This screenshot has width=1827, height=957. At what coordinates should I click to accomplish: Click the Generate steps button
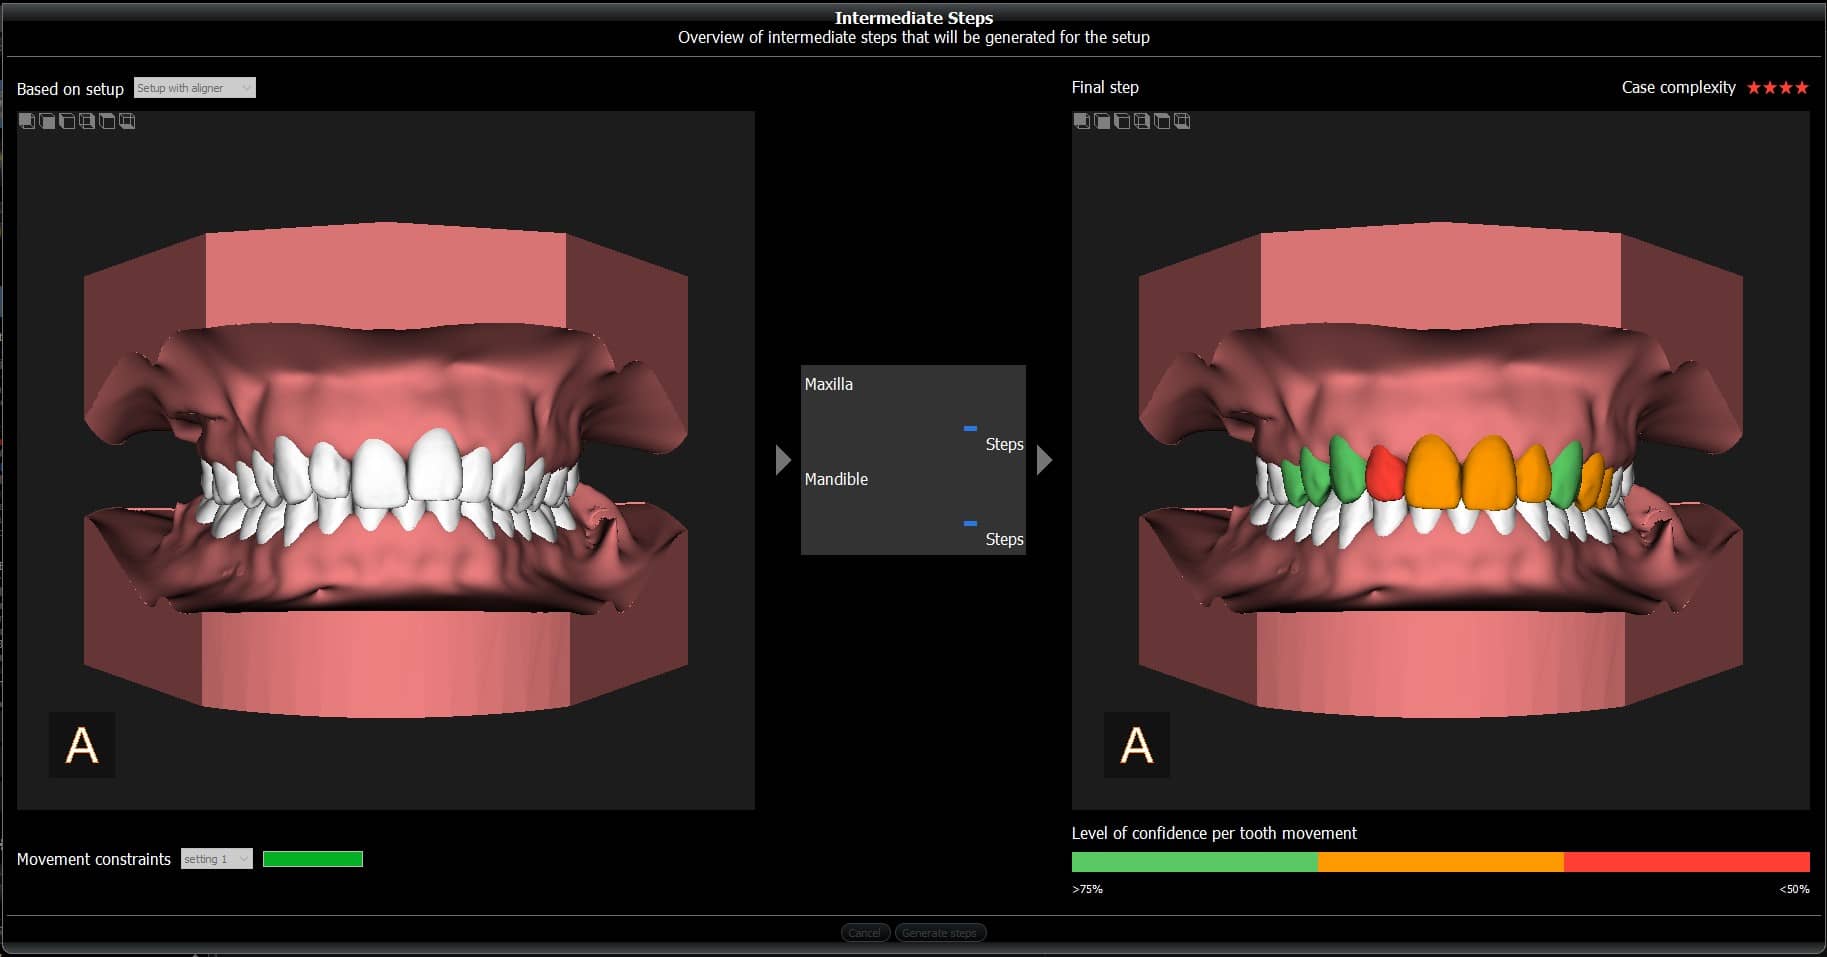point(939,932)
